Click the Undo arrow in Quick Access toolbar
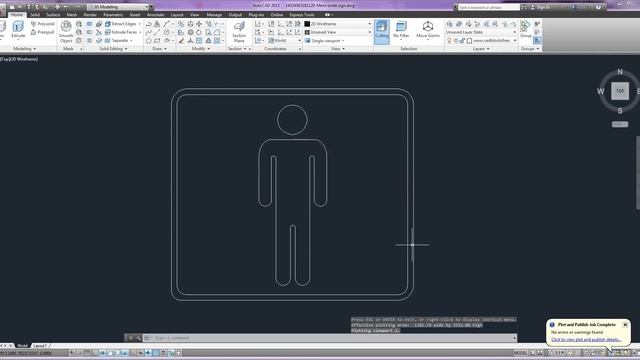 point(65,7)
